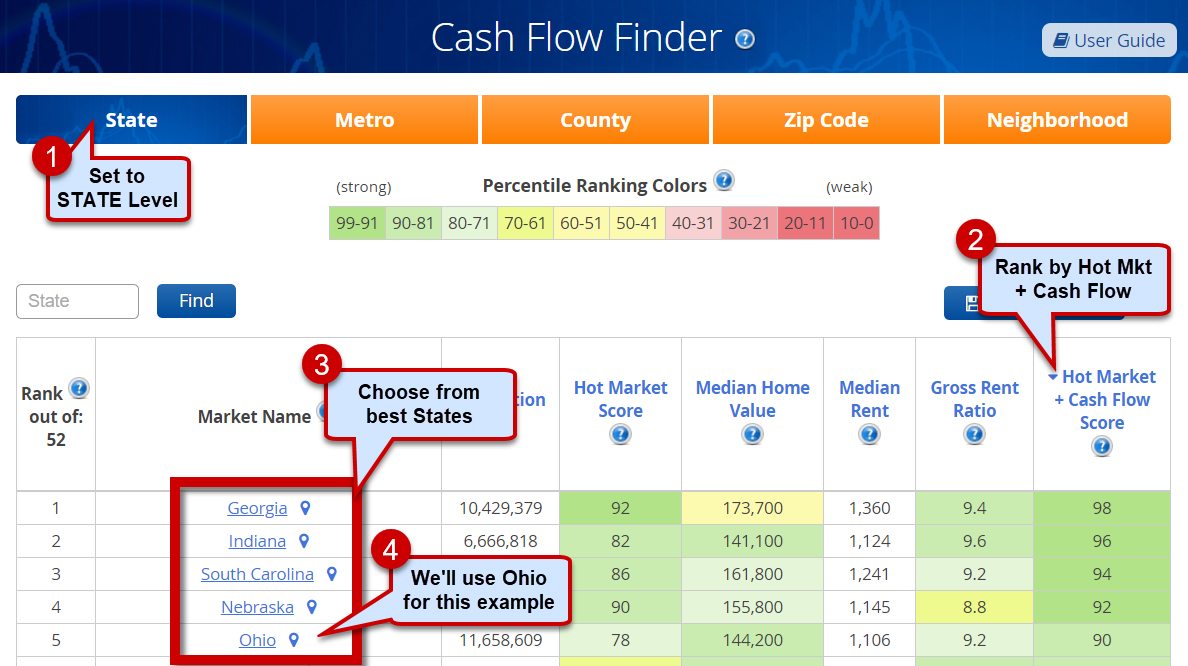Screen dimensions: 1188x666
Task: Select Nebraska gross rent ratio 8.8
Action: coord(974,607)
